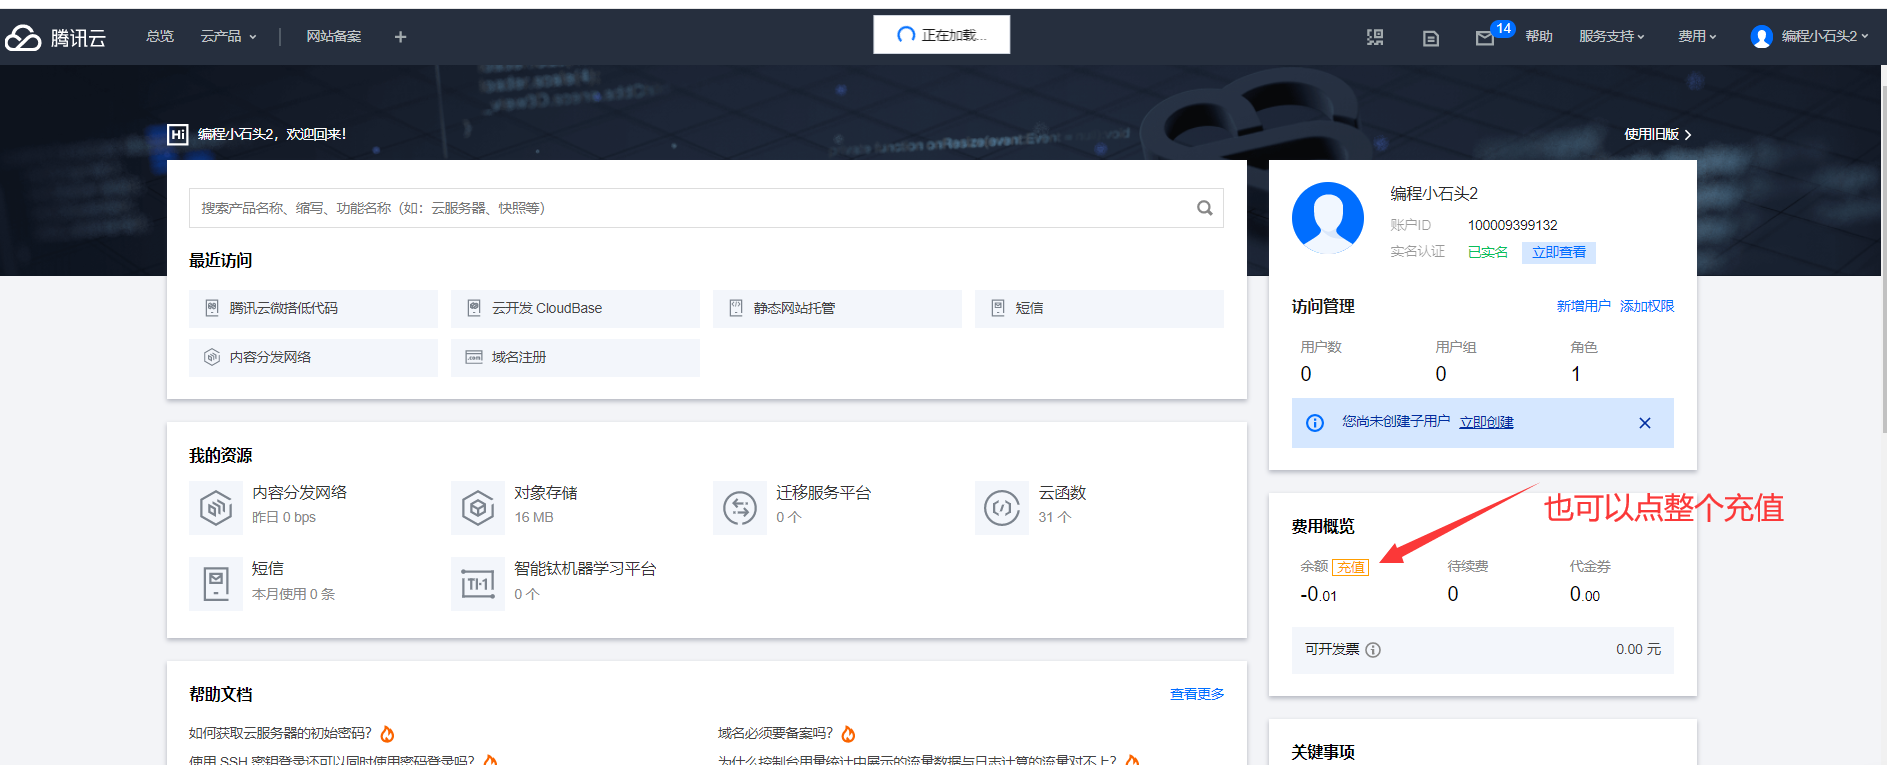Dismiss the 您尚未创建子用户 notice
The height and width of the screenshot is (765, 1887).
click(1645, 423)
